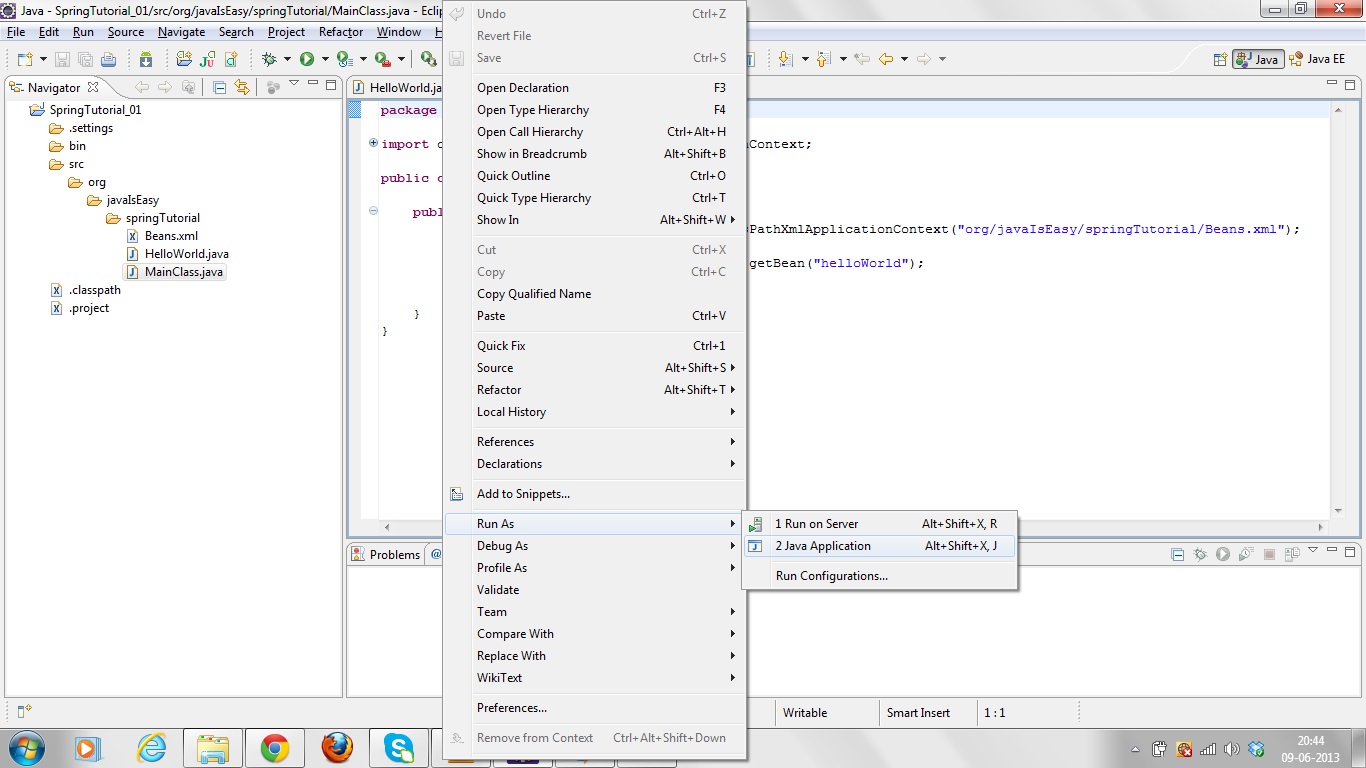Viewport: 1366px width, 768px height.
Task: Open Google Chrome from taskbar
Action: click(275, 748)
